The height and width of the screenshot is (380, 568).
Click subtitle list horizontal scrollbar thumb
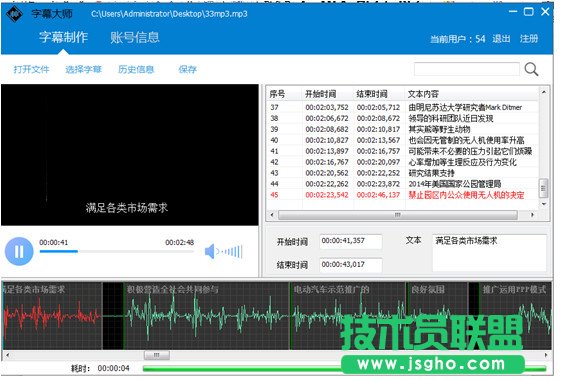point(398,215)
